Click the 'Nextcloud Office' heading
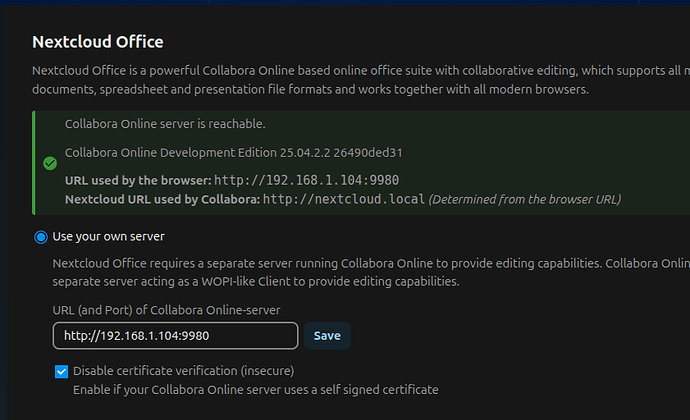The image size is (690, 420). click(98, 42)
